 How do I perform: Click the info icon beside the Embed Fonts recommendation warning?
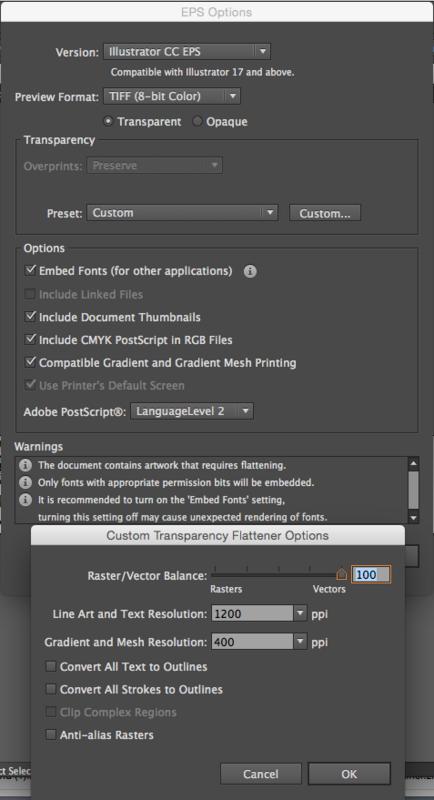click(x=25, y=499)
